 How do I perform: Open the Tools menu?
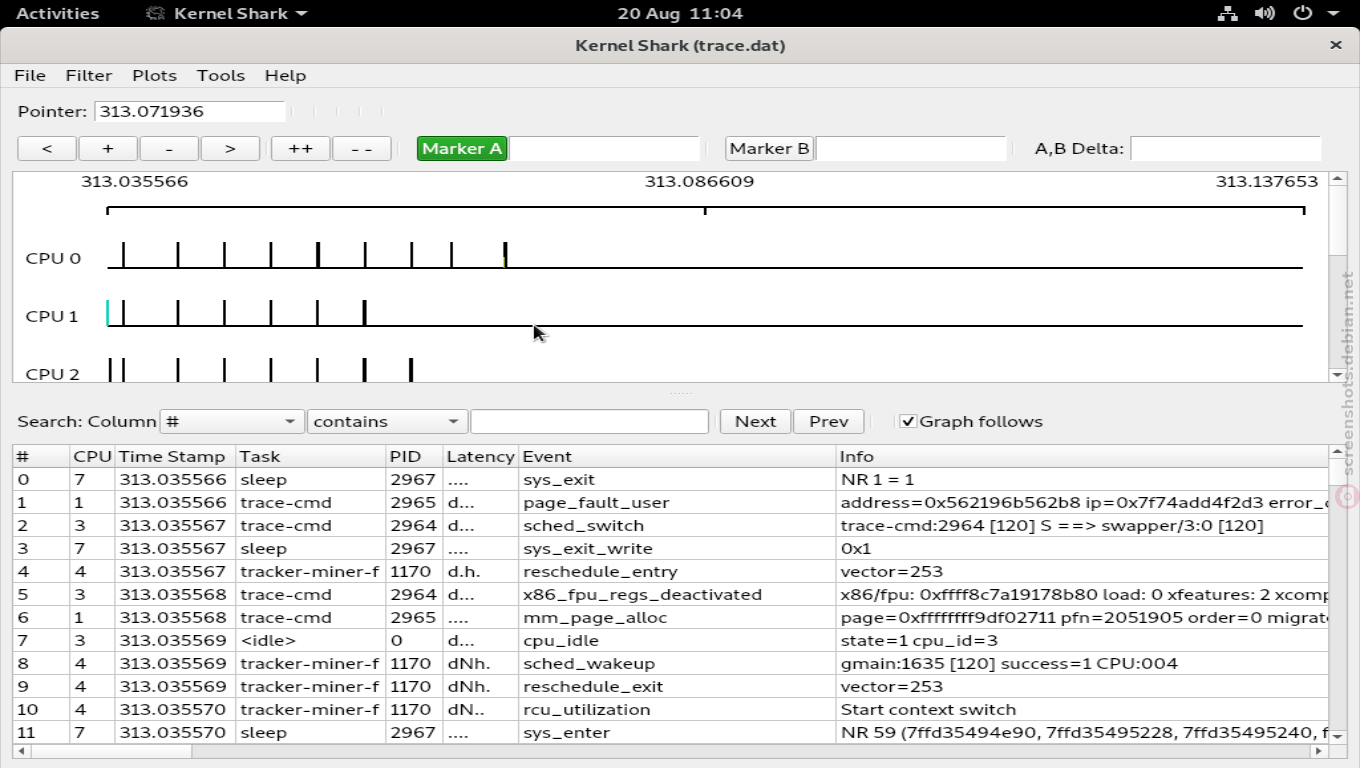(x=221, y=76)
